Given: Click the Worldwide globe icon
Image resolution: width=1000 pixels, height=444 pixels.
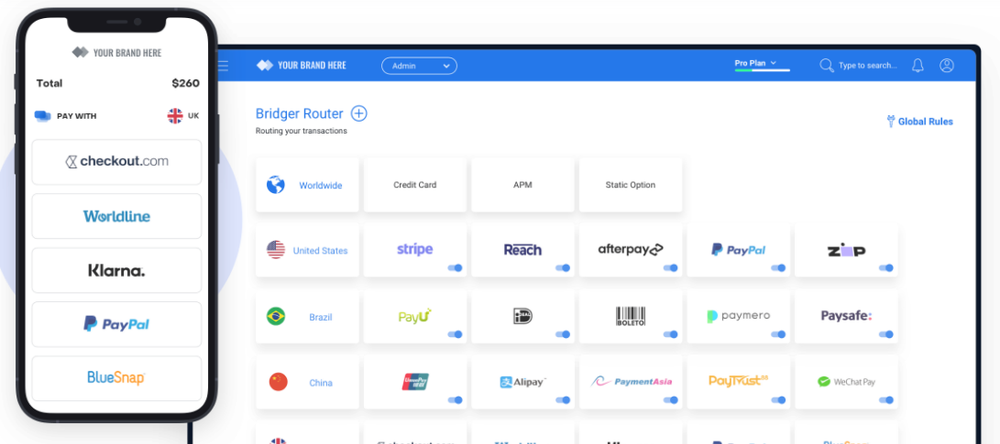Looking at the screenshot, I should (x=276, y=185).
